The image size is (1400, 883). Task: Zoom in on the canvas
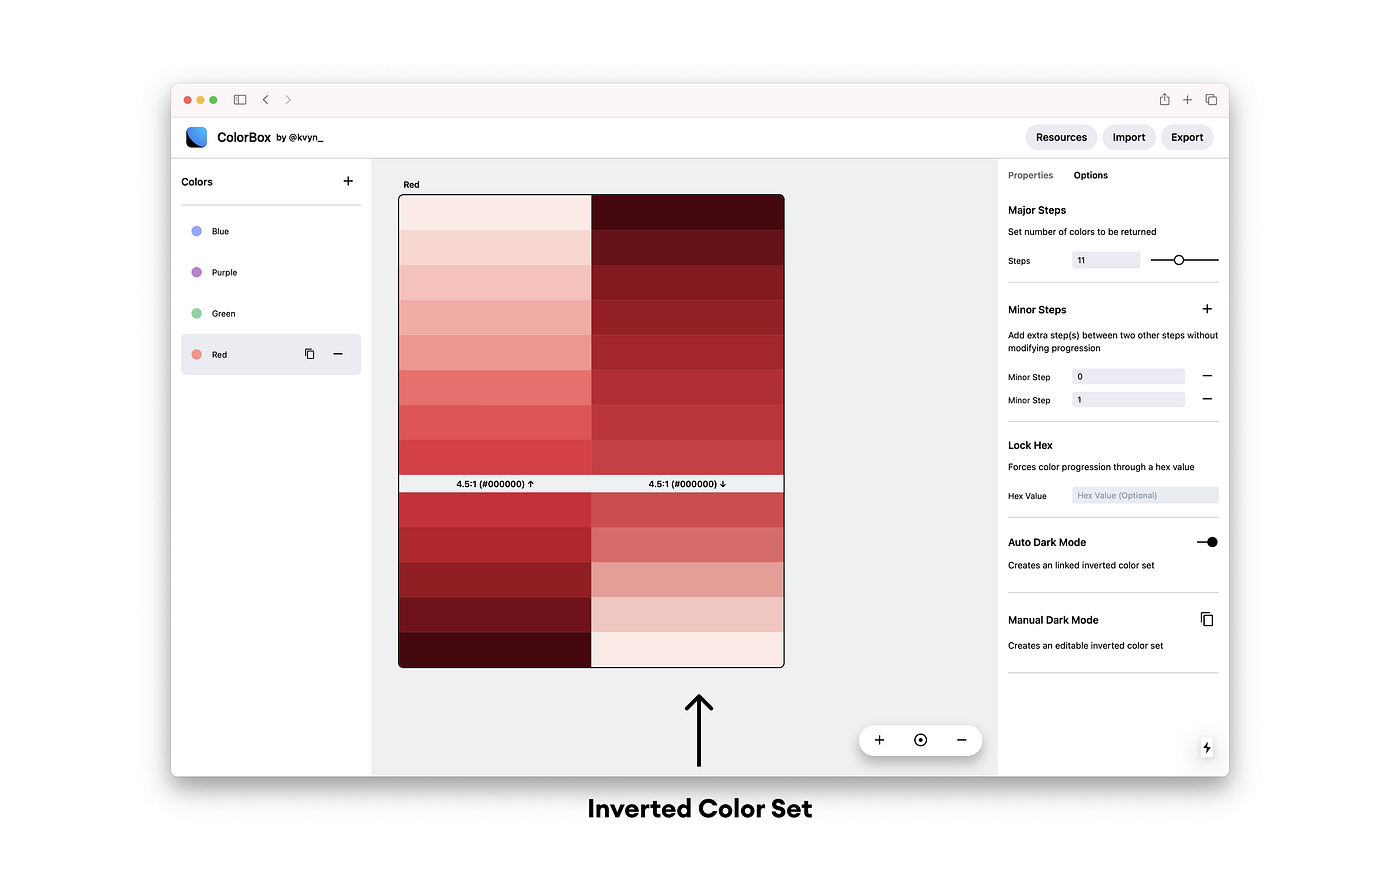[x=879, y=740]
